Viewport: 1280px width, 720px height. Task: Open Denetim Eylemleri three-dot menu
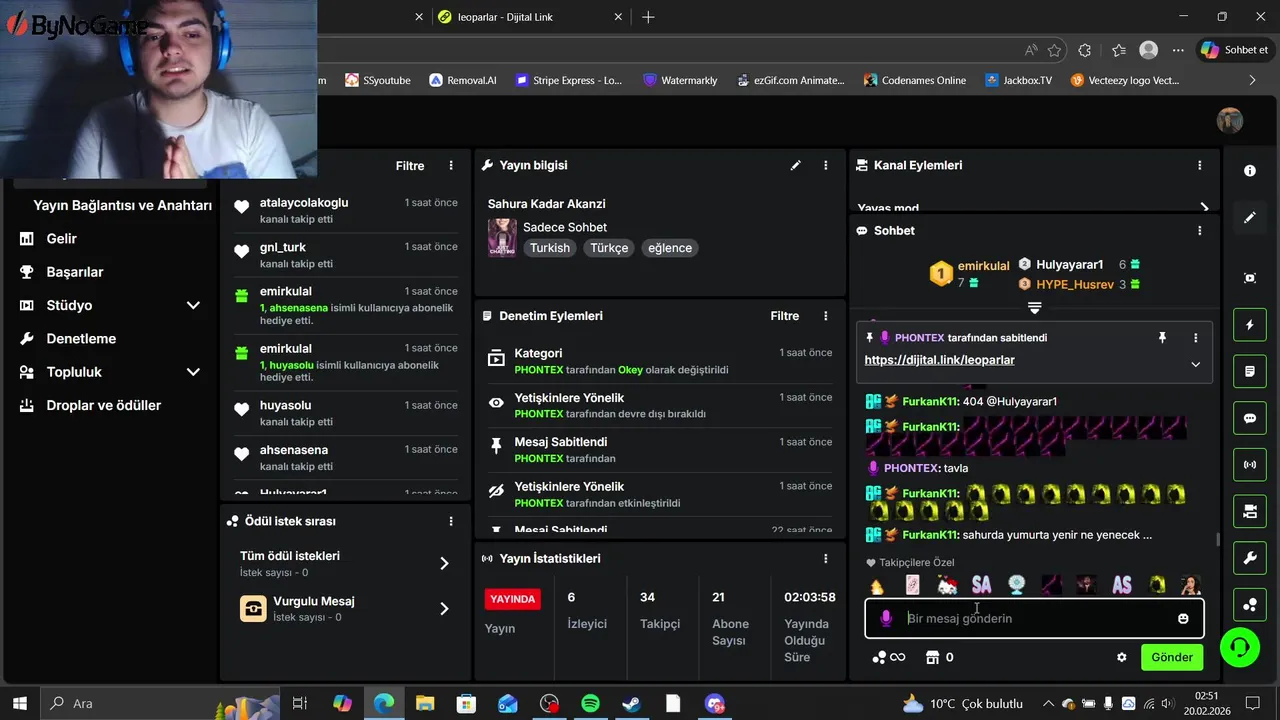[826, 316]
